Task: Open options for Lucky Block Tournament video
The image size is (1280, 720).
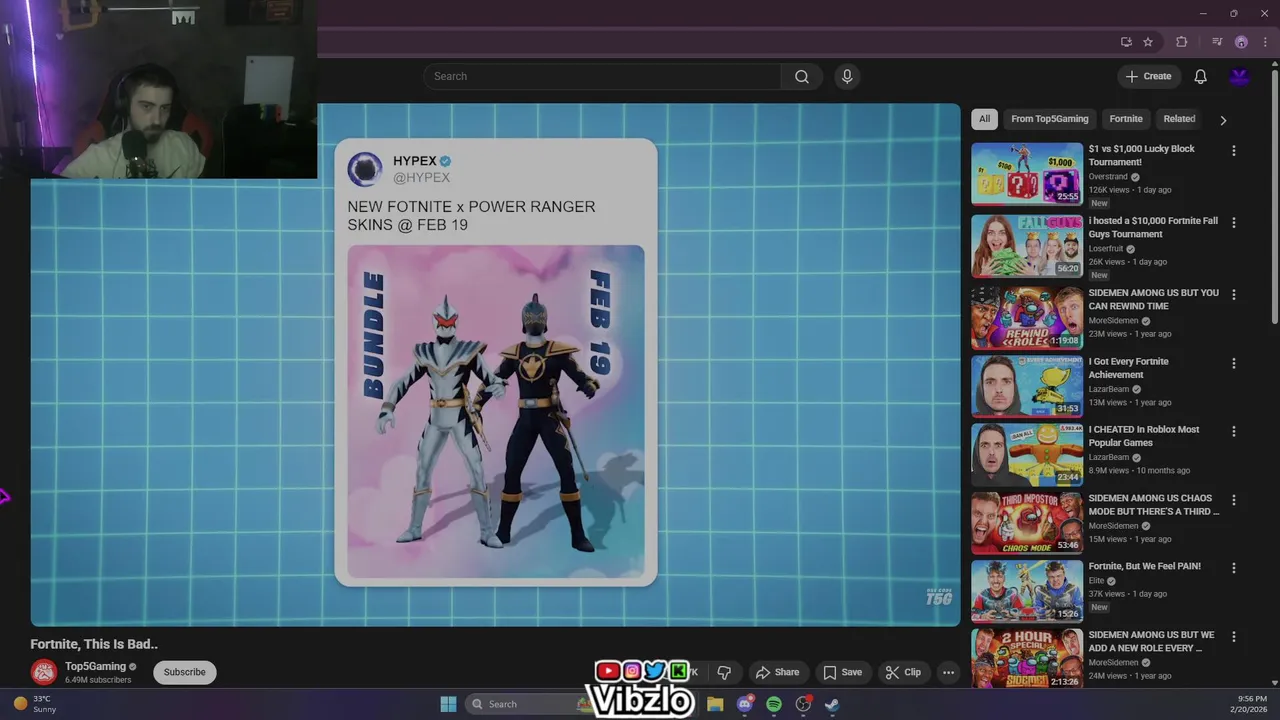Action: 1233,150
